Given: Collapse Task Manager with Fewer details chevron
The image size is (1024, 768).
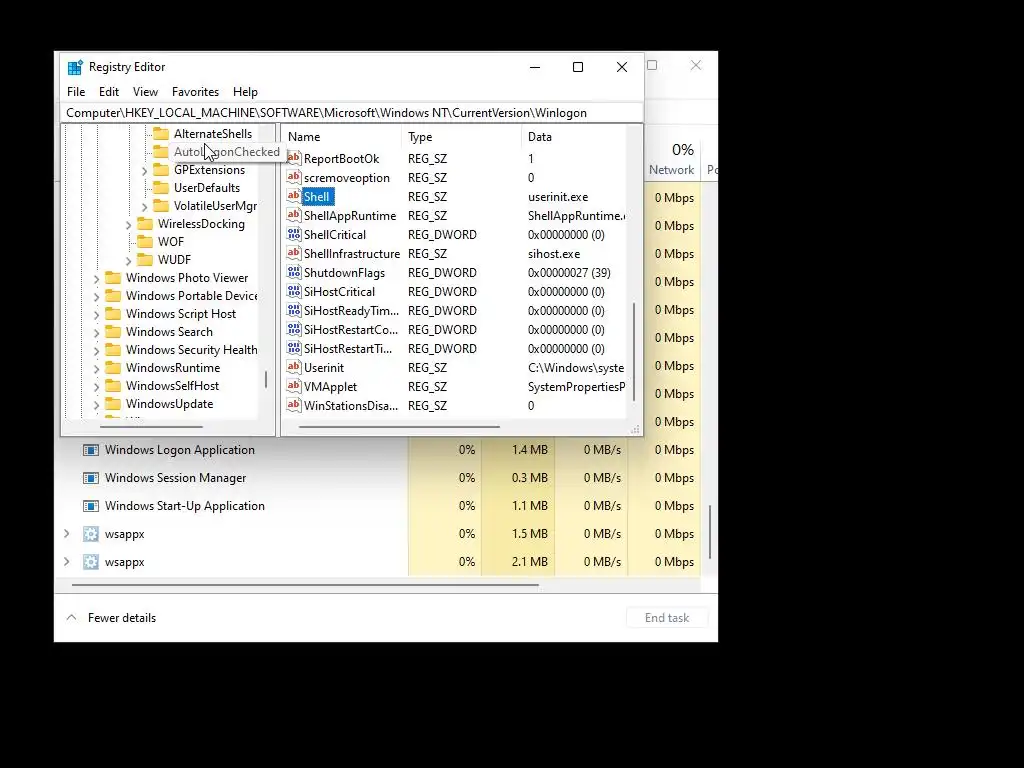Looking at the screenshot, I should [x=71, y=617].
